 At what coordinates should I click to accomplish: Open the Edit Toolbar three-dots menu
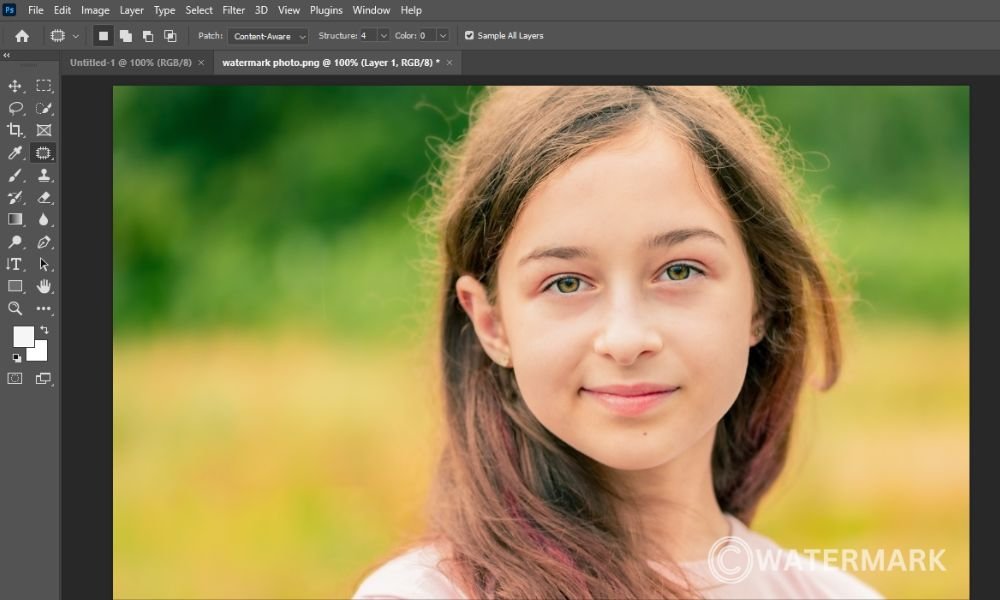coord(43,309)
